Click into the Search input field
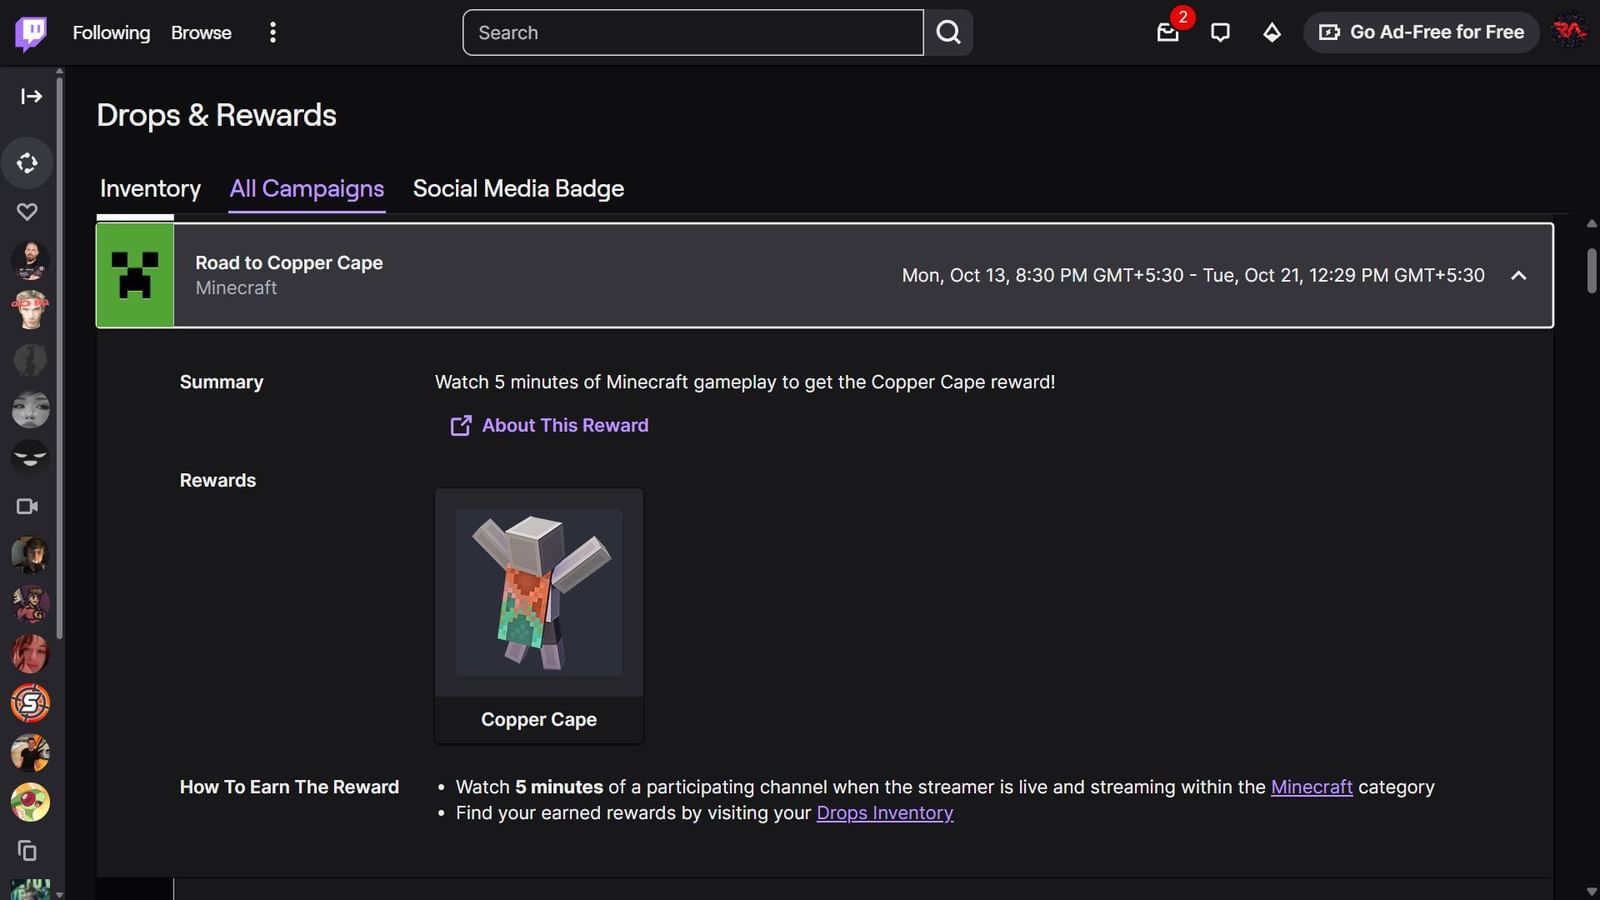This screenshot has height=900, width=1600. 692,33
